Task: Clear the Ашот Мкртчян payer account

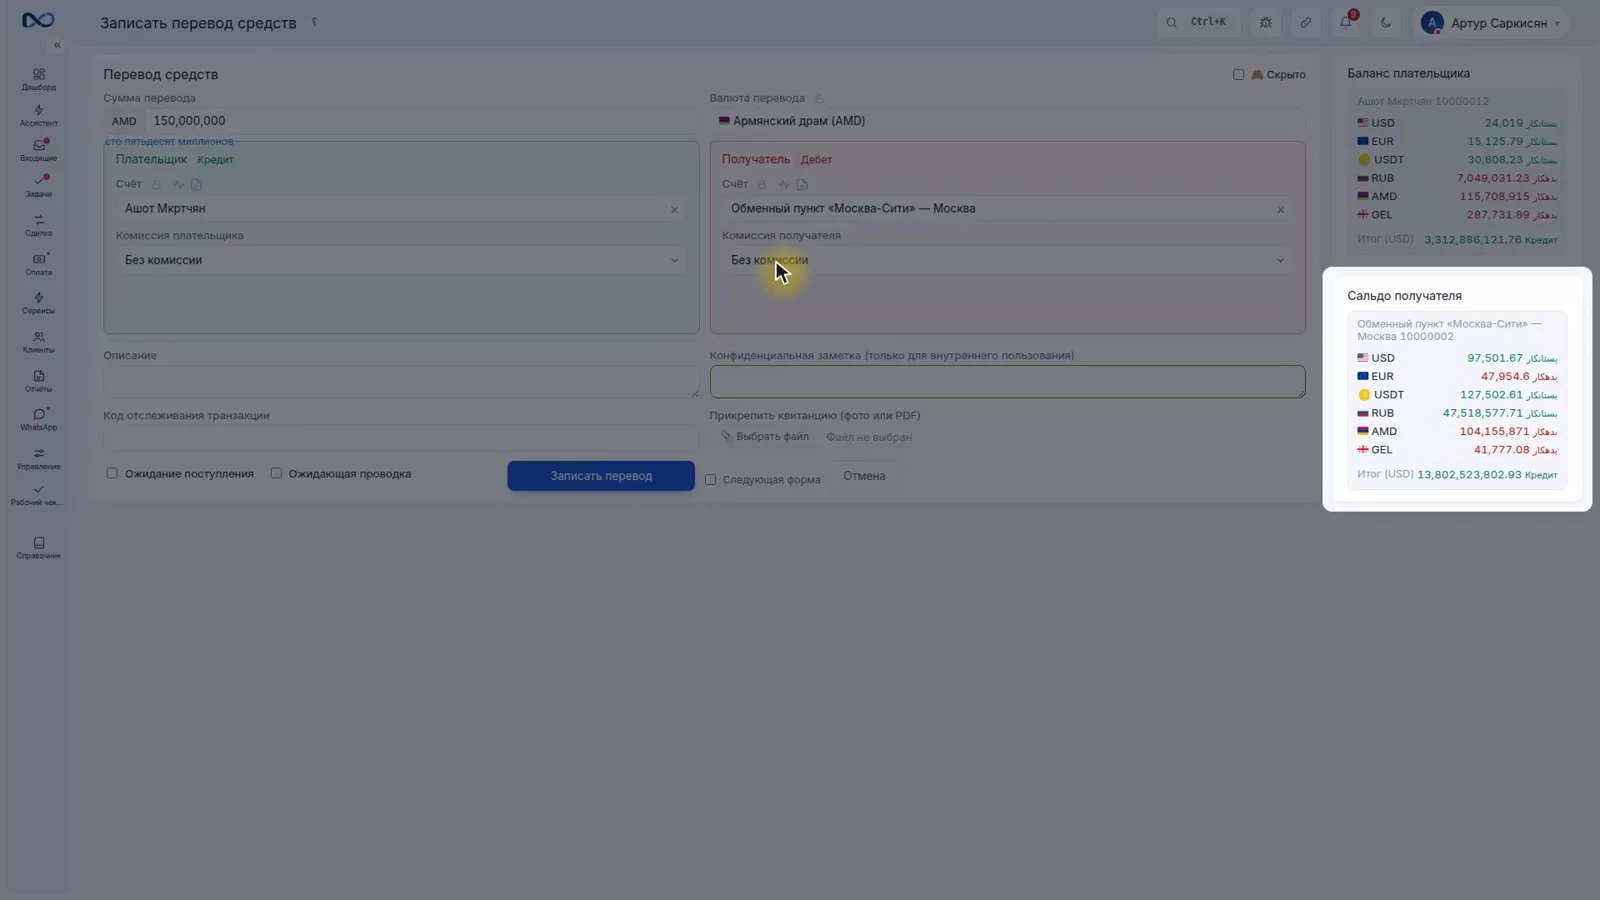Action: coord(674,210)
